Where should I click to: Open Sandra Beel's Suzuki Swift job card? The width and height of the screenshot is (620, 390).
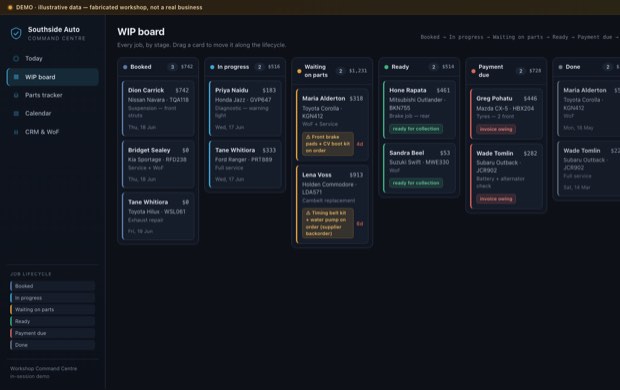[419, 168]
